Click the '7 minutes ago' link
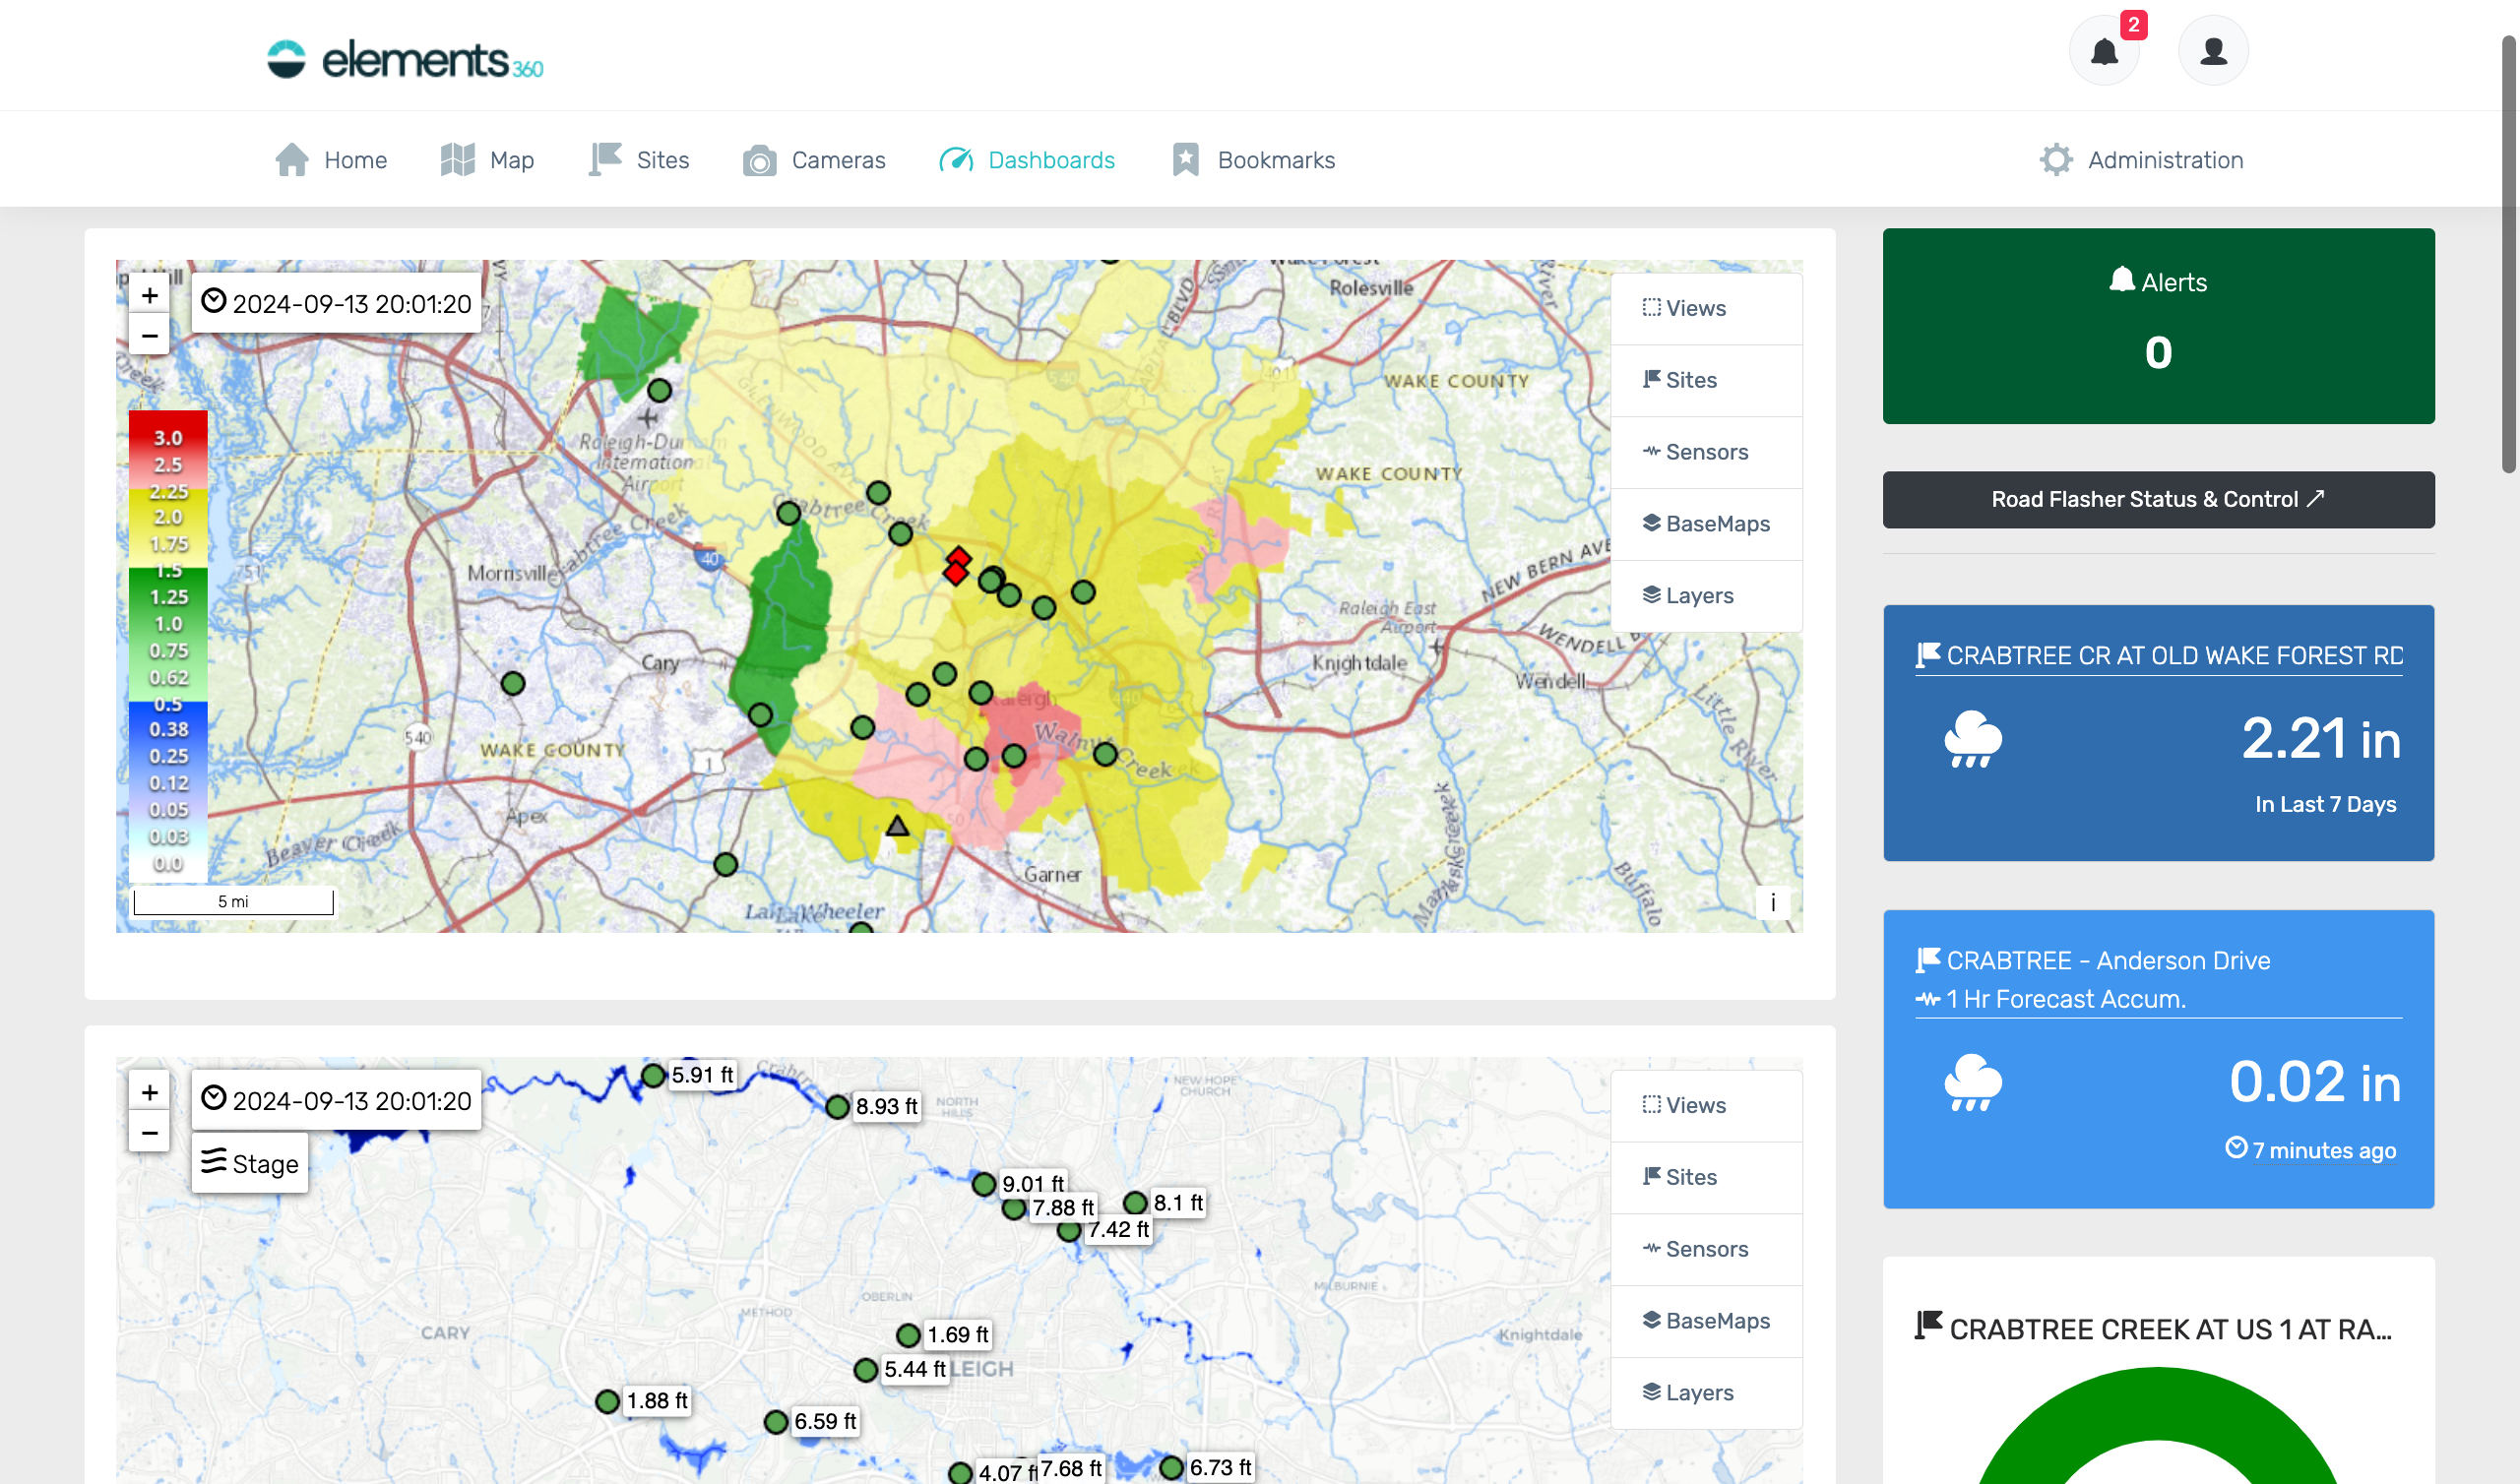Image resolution: width=2520 pixels, height=1484 pixels. tap(2323, 1150)
